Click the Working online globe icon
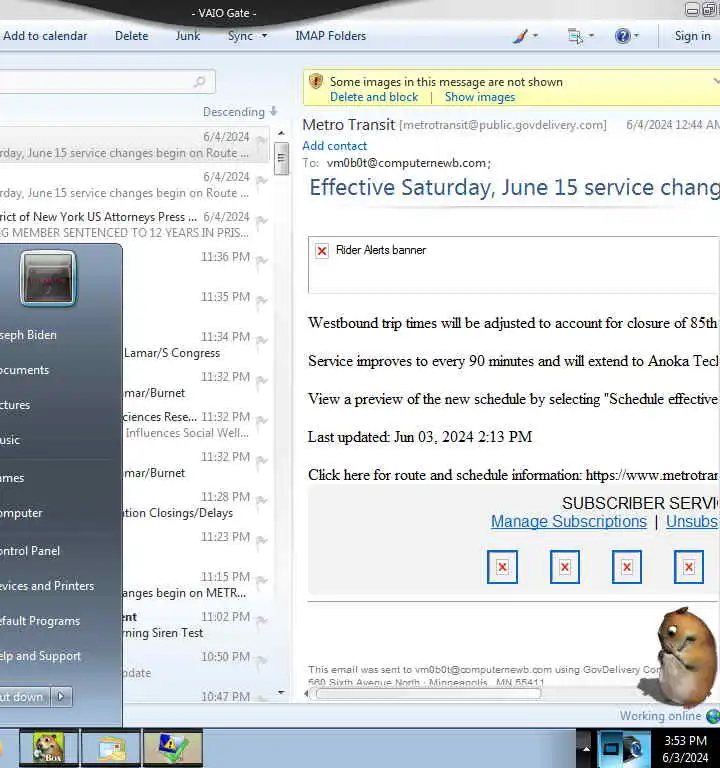The image size is (720, 768). pyautogui.click(x=714, y=716)
